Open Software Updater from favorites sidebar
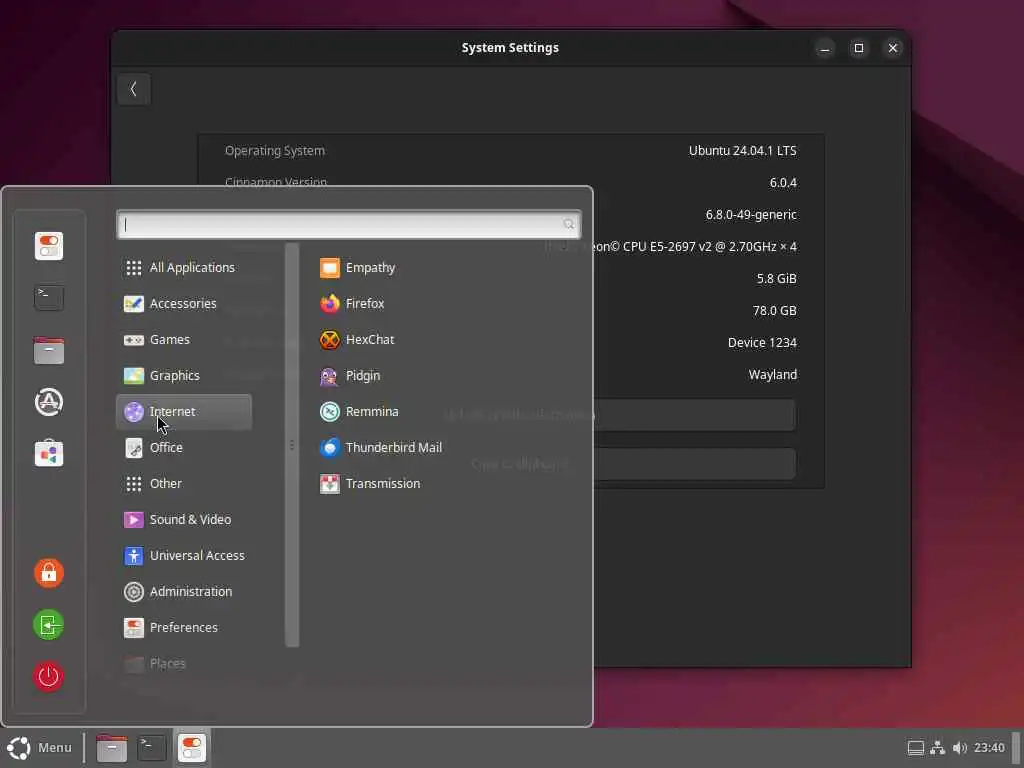The image size is (1024, 768). [49, 402]
